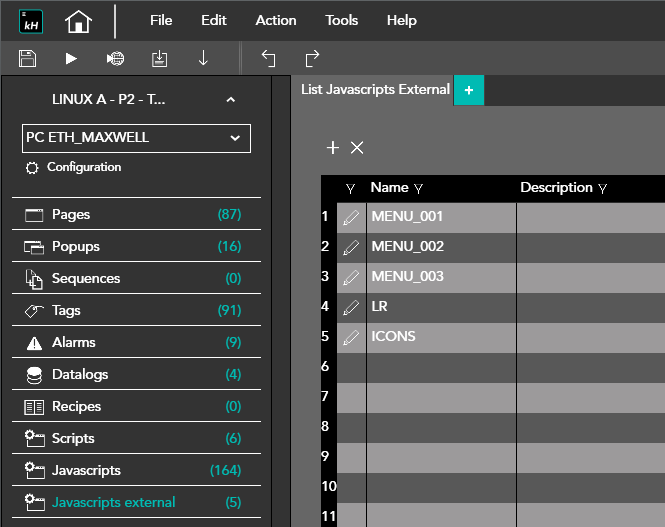
Task: Open the File menu
Action: coord(161,20)
